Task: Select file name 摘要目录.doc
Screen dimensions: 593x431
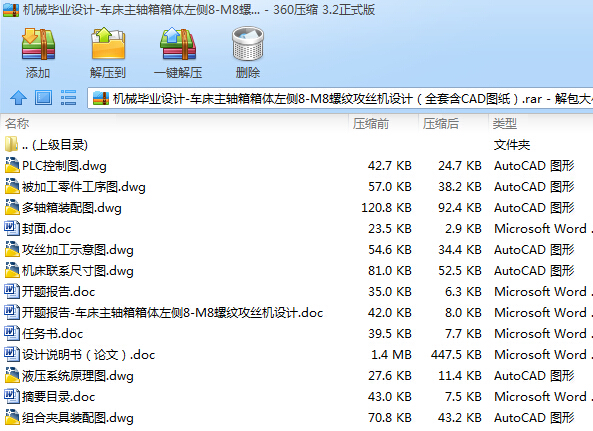Action: (x=58, y=397)
